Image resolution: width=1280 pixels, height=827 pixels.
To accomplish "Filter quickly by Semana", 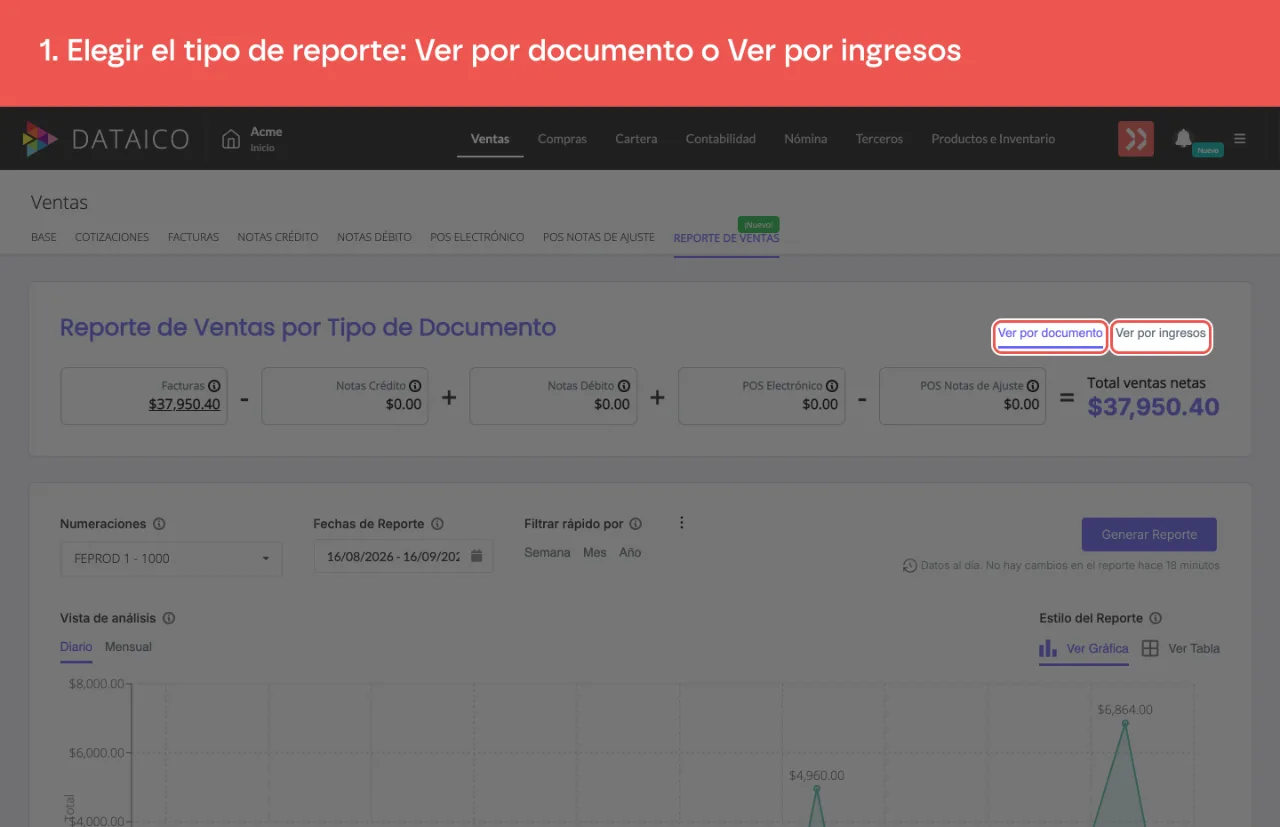I will [x=547, y=553].
